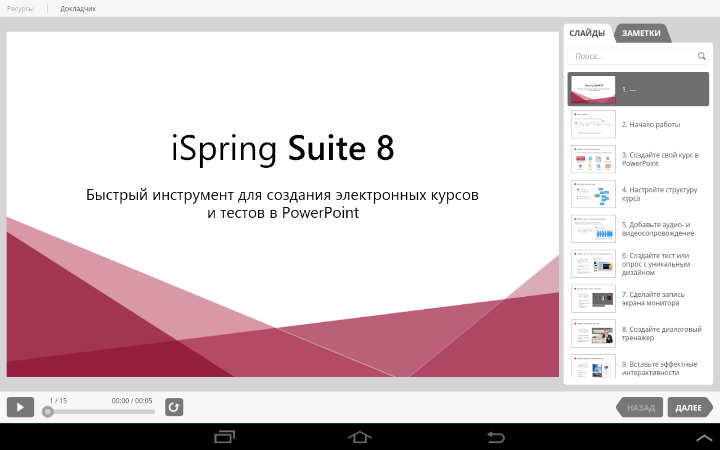Open thumbnail for Создайте тест или опрос
720x450 pixels.
593,264
